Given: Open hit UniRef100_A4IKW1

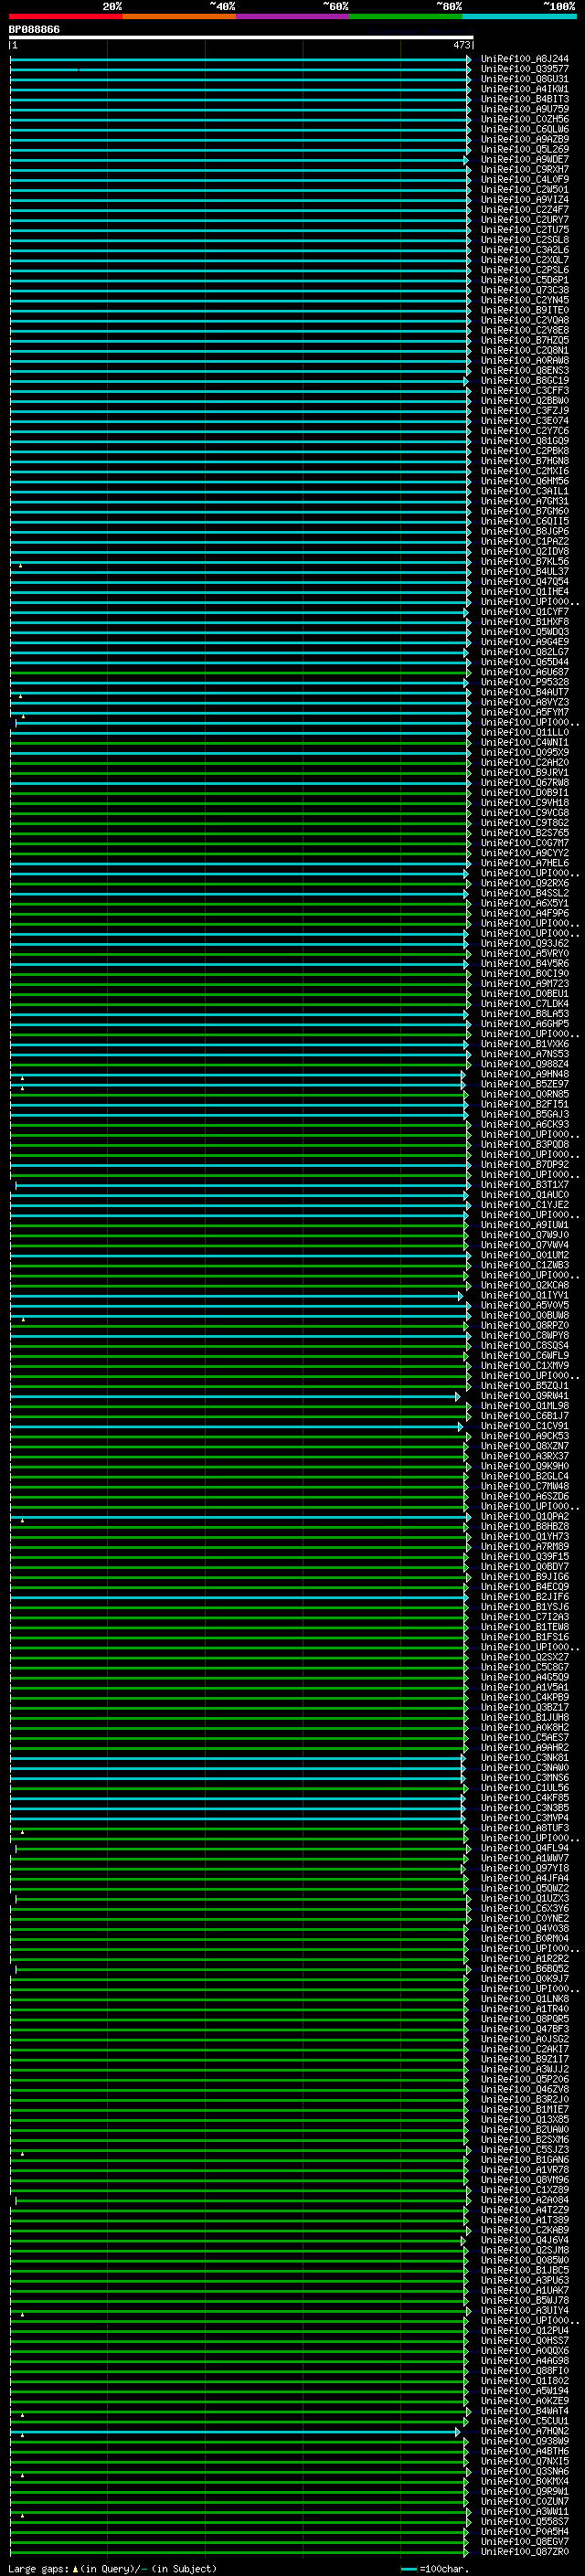Looking at the screenshot, I should click(524, 89).
